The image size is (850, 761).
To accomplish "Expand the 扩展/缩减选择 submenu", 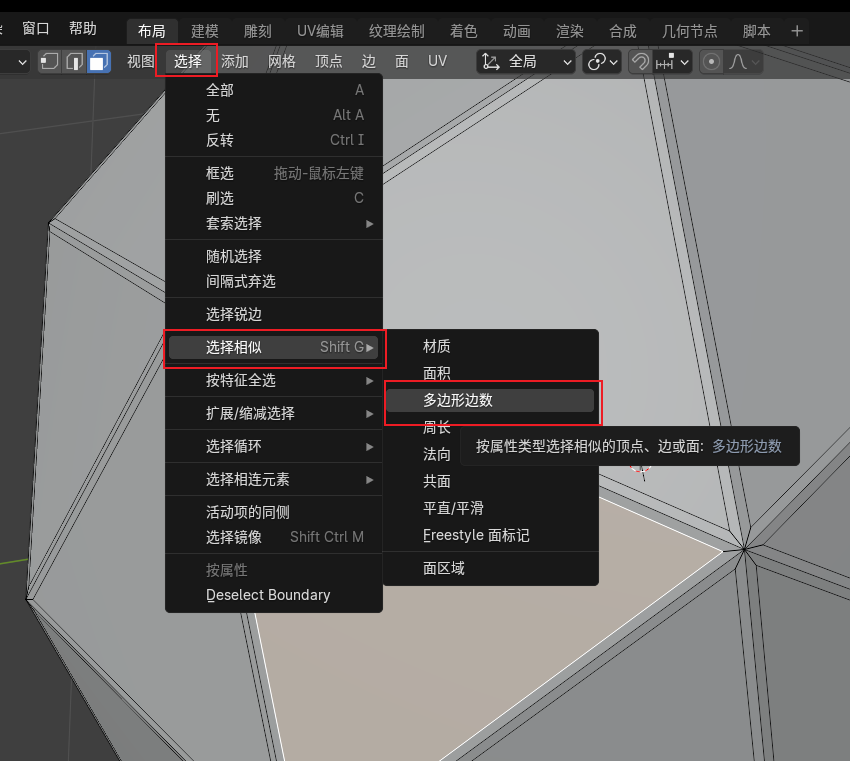I will coord(274,413).
